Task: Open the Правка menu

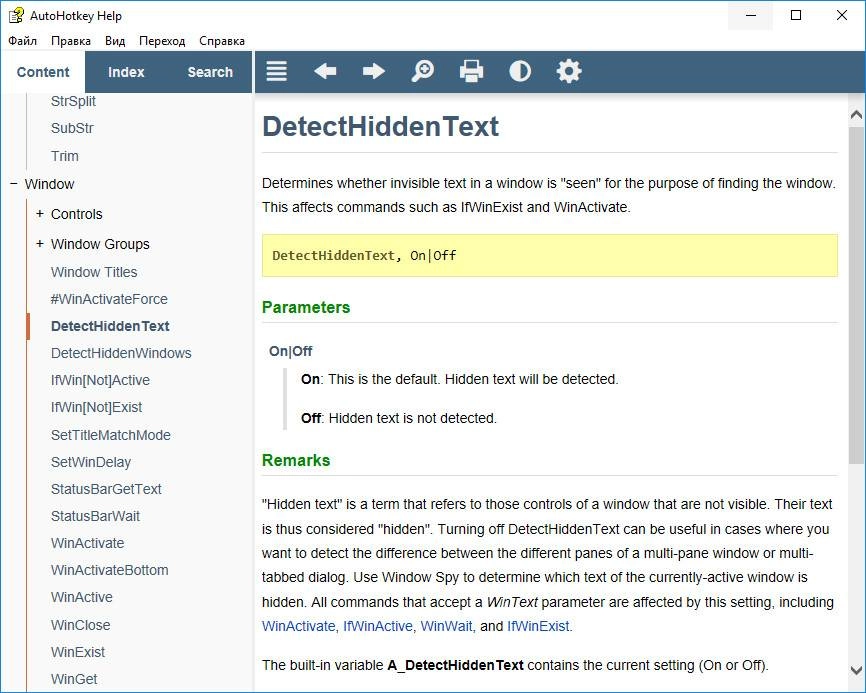Action: click(x=71, y=41)
